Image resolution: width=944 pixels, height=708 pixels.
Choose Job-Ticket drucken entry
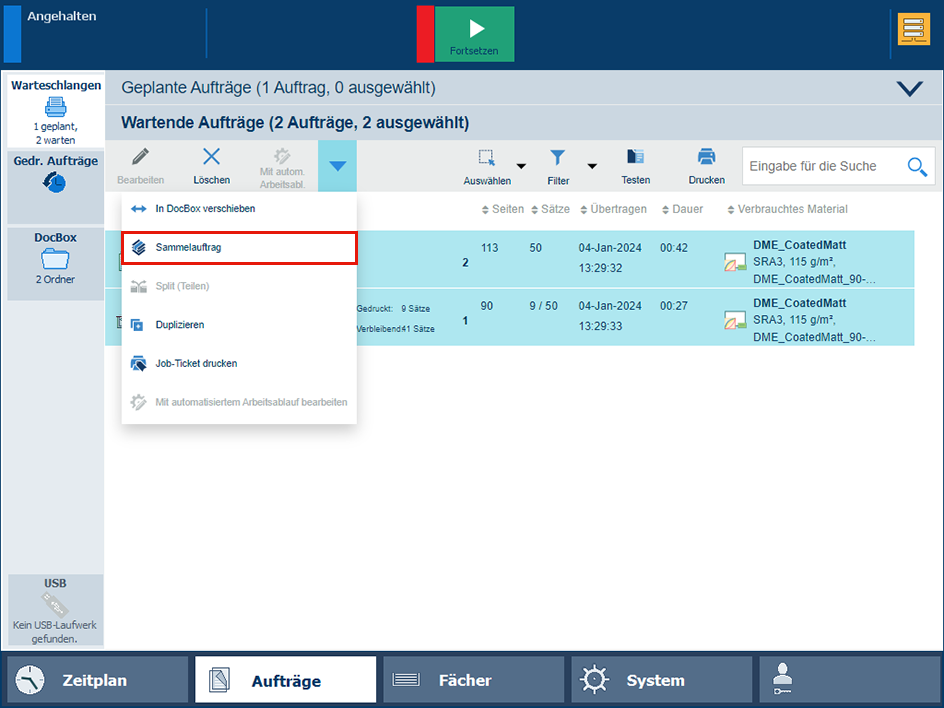pos(239,364)
